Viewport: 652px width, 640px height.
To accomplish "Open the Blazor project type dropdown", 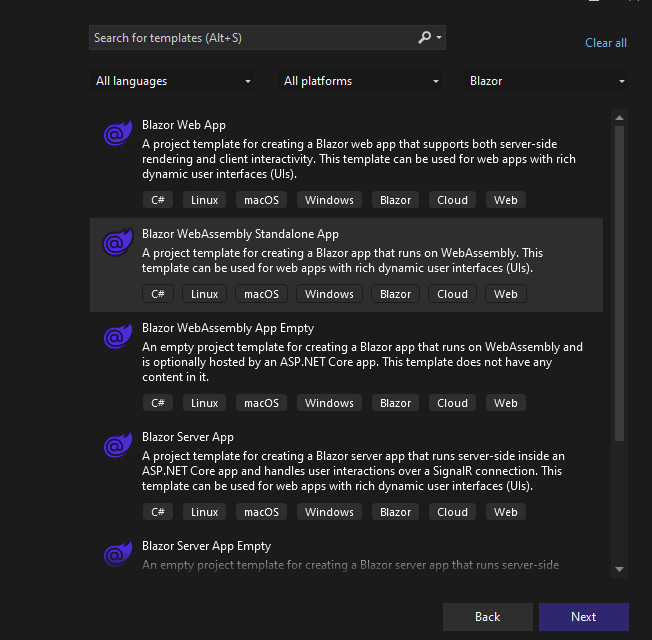I will click(x=548, y=81).
